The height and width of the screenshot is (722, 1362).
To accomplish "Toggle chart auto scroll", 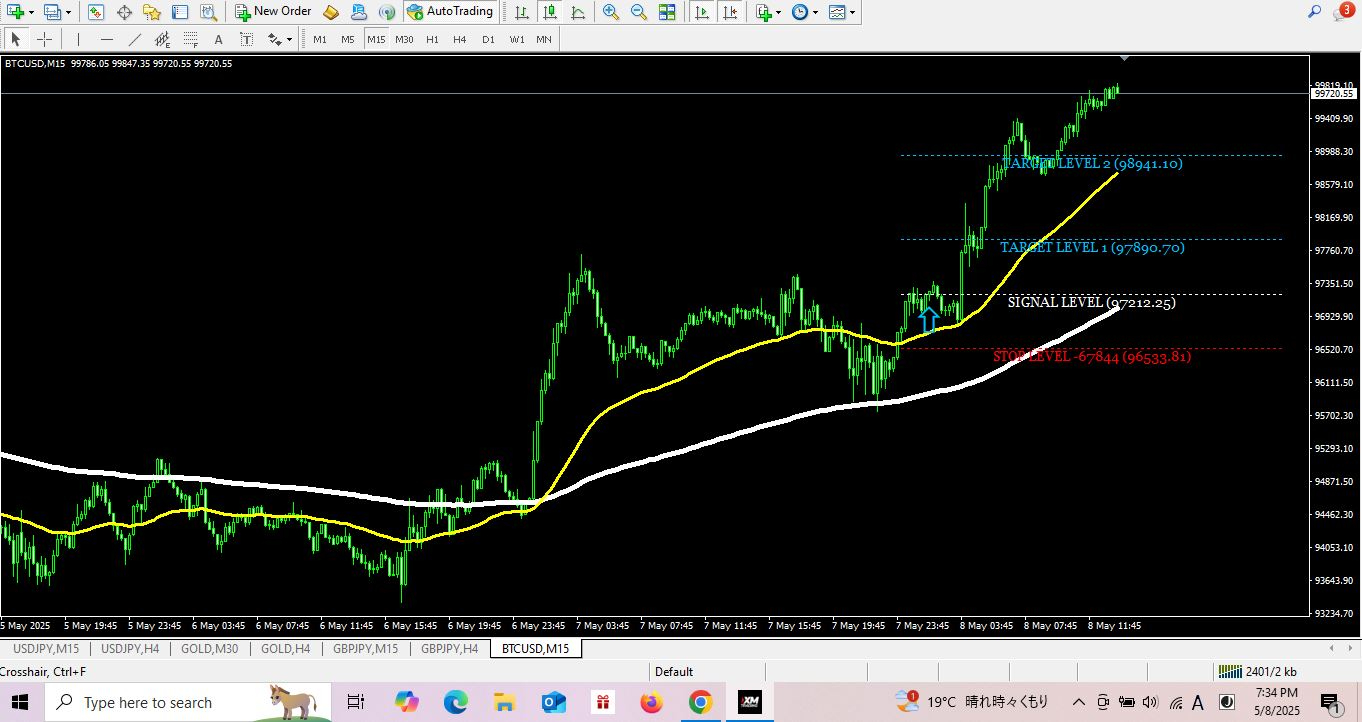I will coord(703,12).
